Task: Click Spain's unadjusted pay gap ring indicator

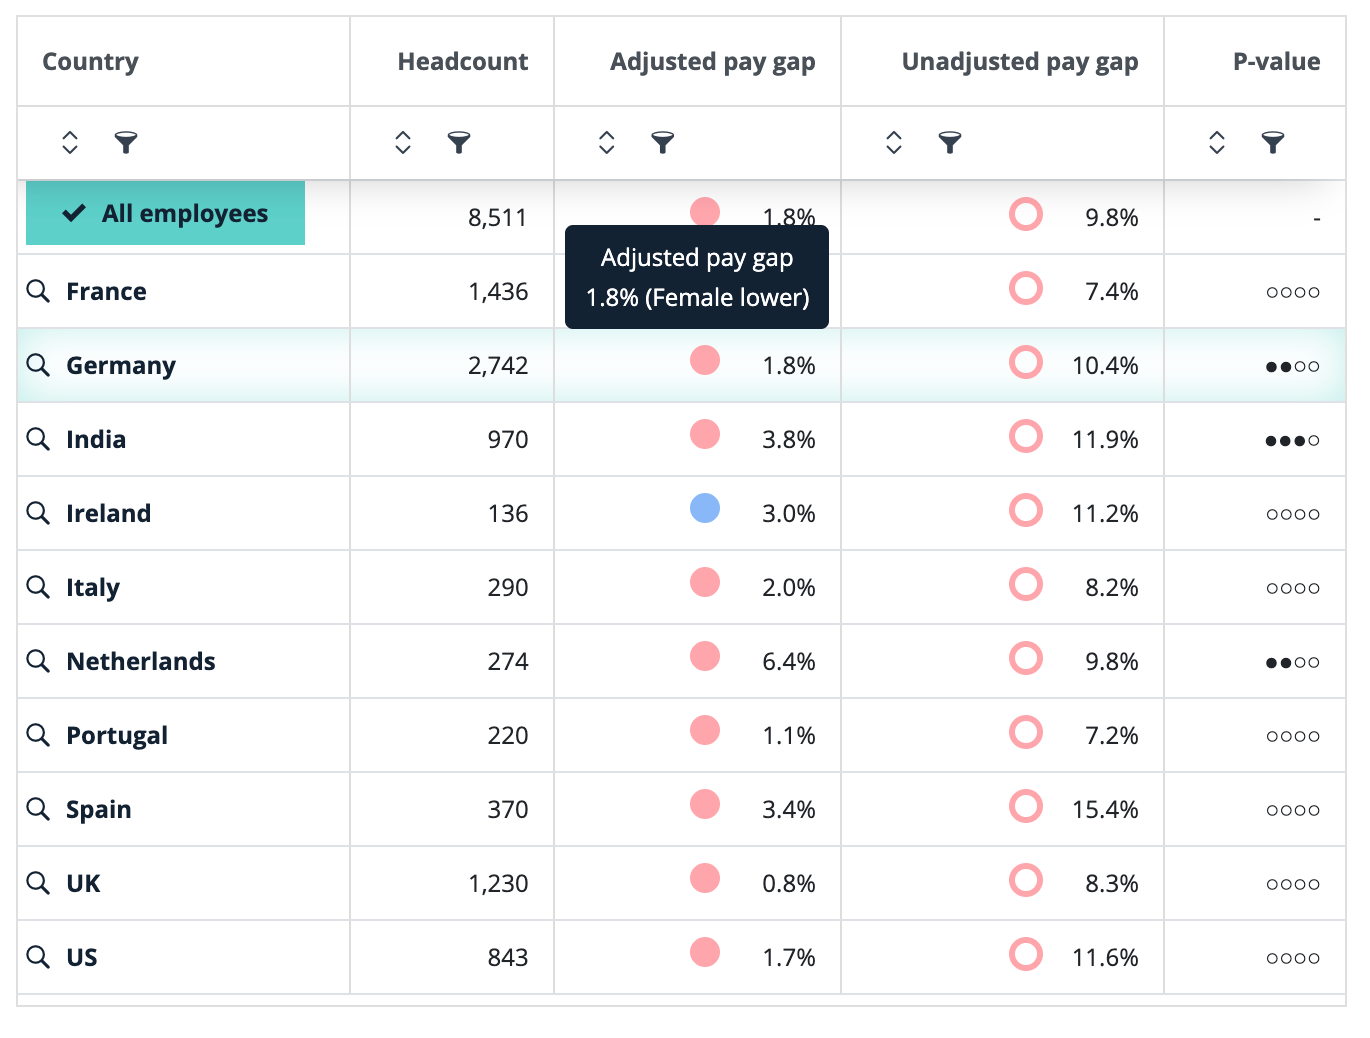Action: tap(1026, 806)
